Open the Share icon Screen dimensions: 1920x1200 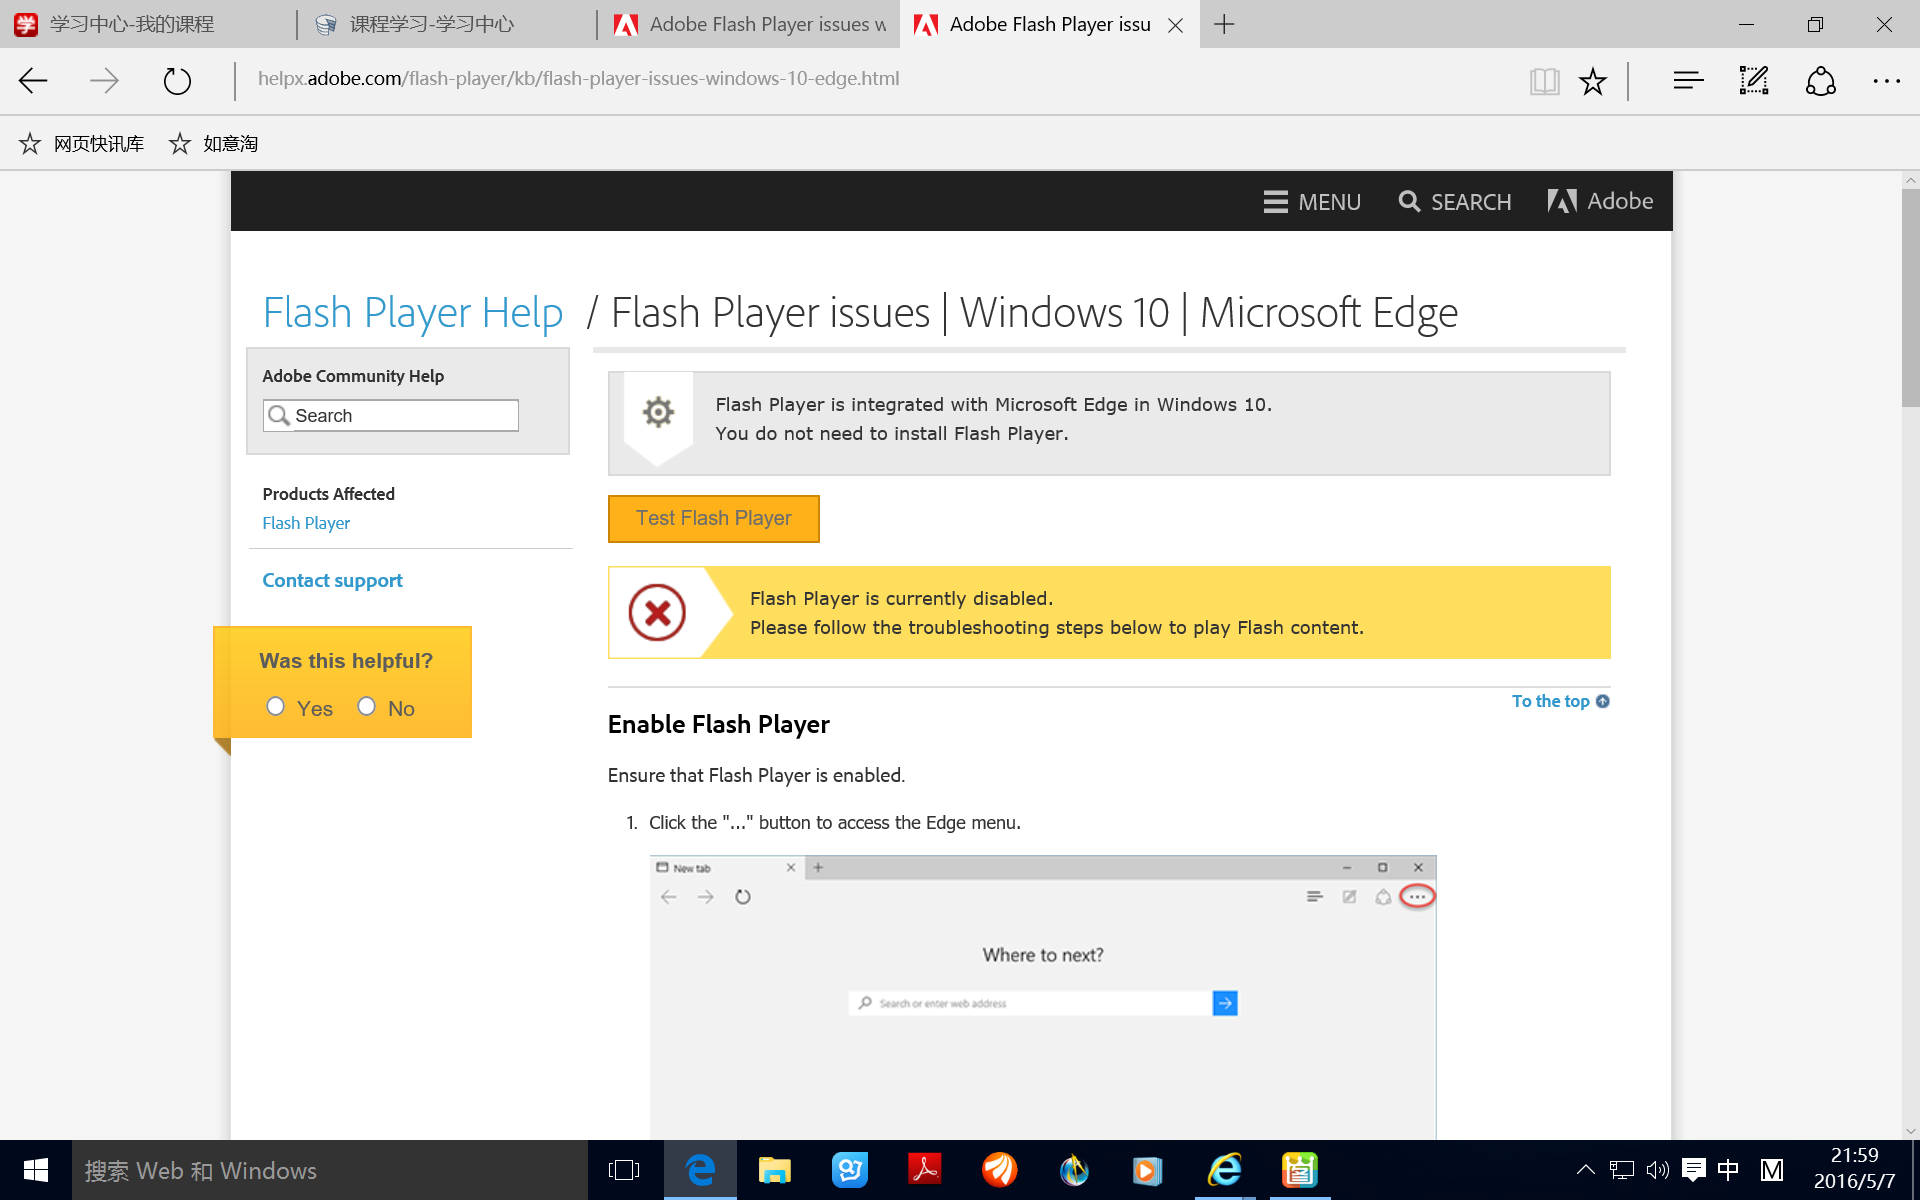point(1821,81)
